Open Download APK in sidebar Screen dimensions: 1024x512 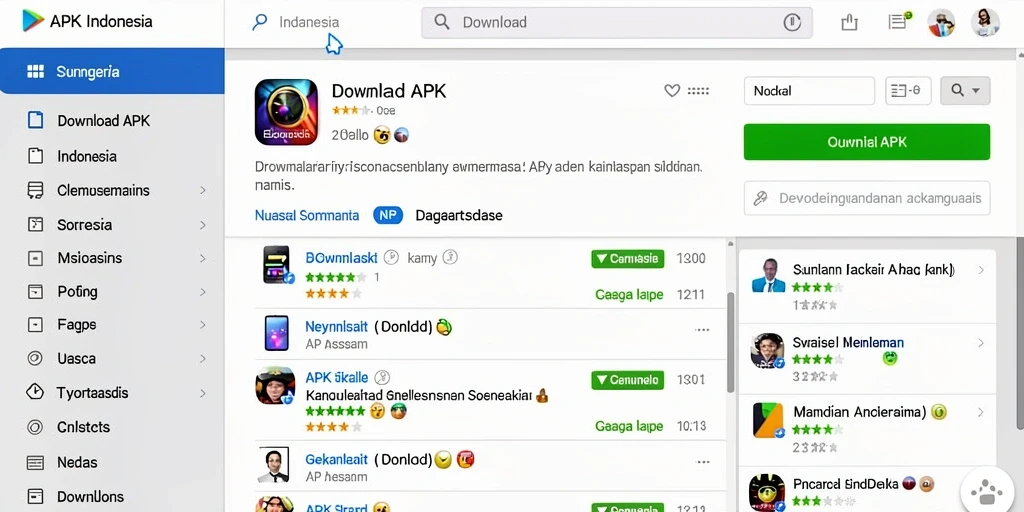click(104, 121)
